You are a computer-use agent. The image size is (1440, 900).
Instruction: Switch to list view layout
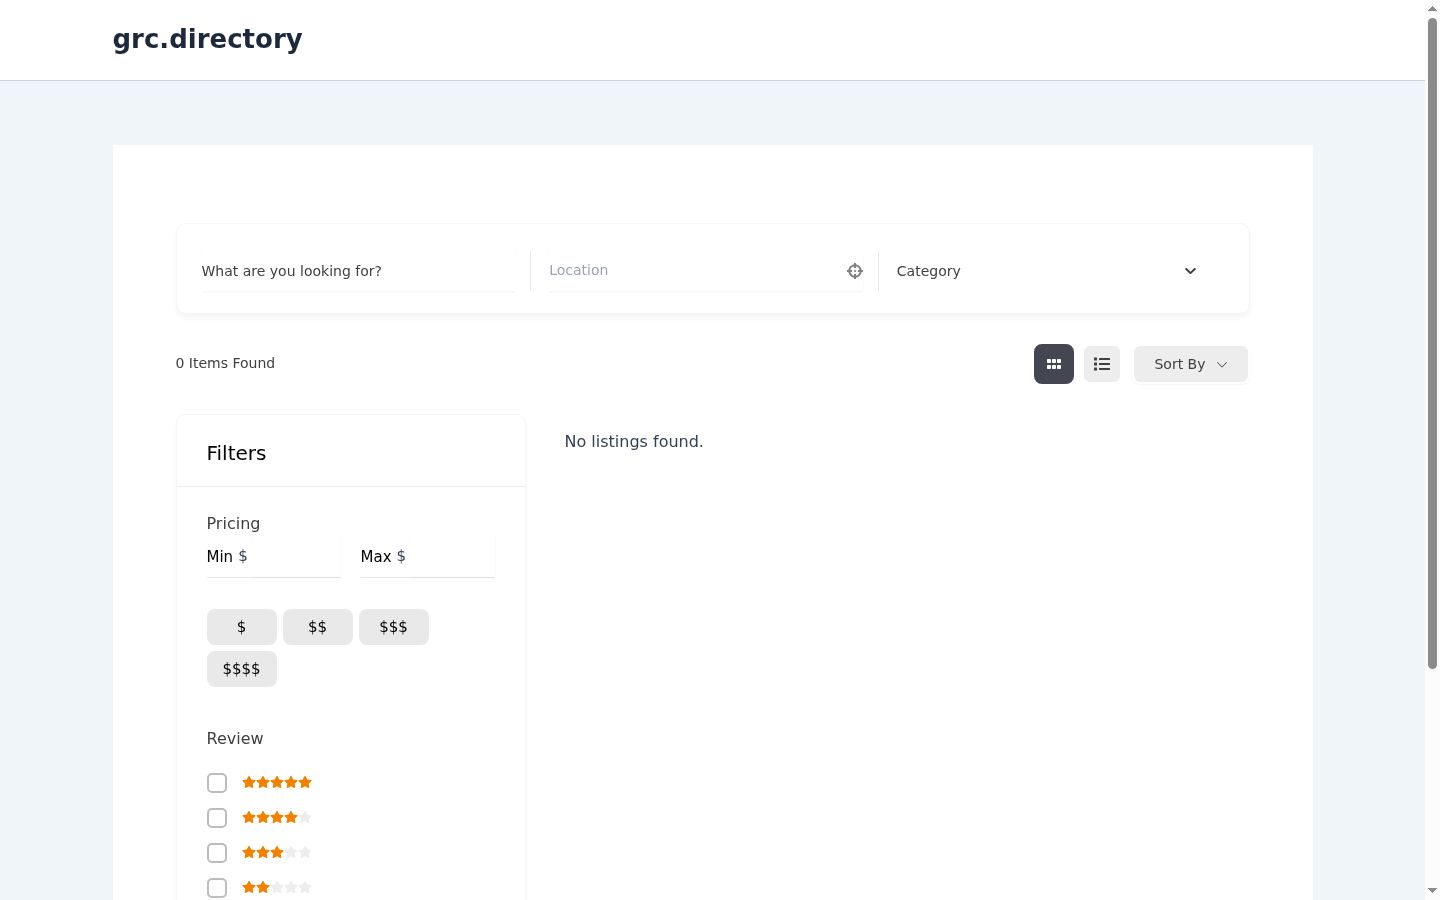(x=1102, y=364)
